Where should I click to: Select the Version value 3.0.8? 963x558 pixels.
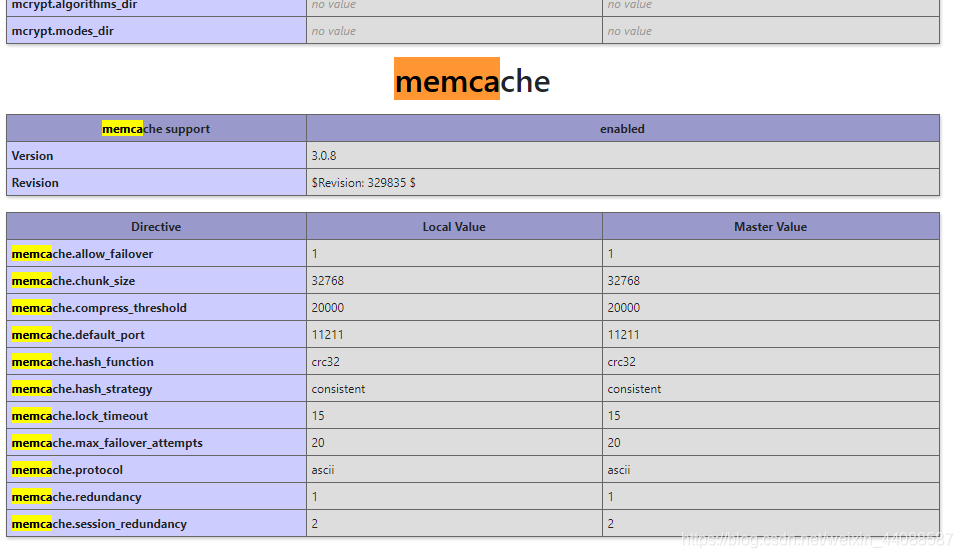[323, 156]
